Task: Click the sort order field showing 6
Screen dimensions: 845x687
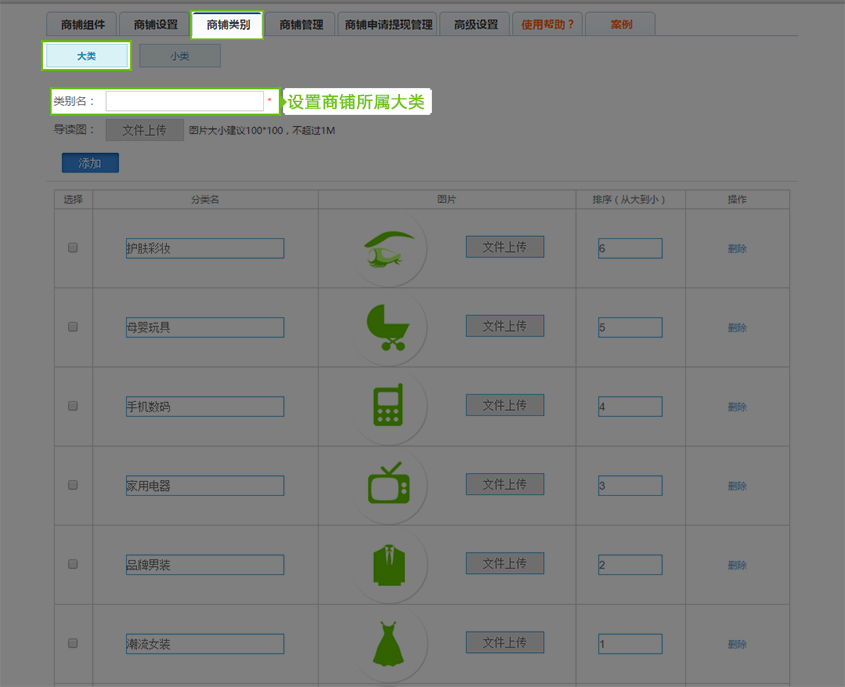Action: point(630,248)
